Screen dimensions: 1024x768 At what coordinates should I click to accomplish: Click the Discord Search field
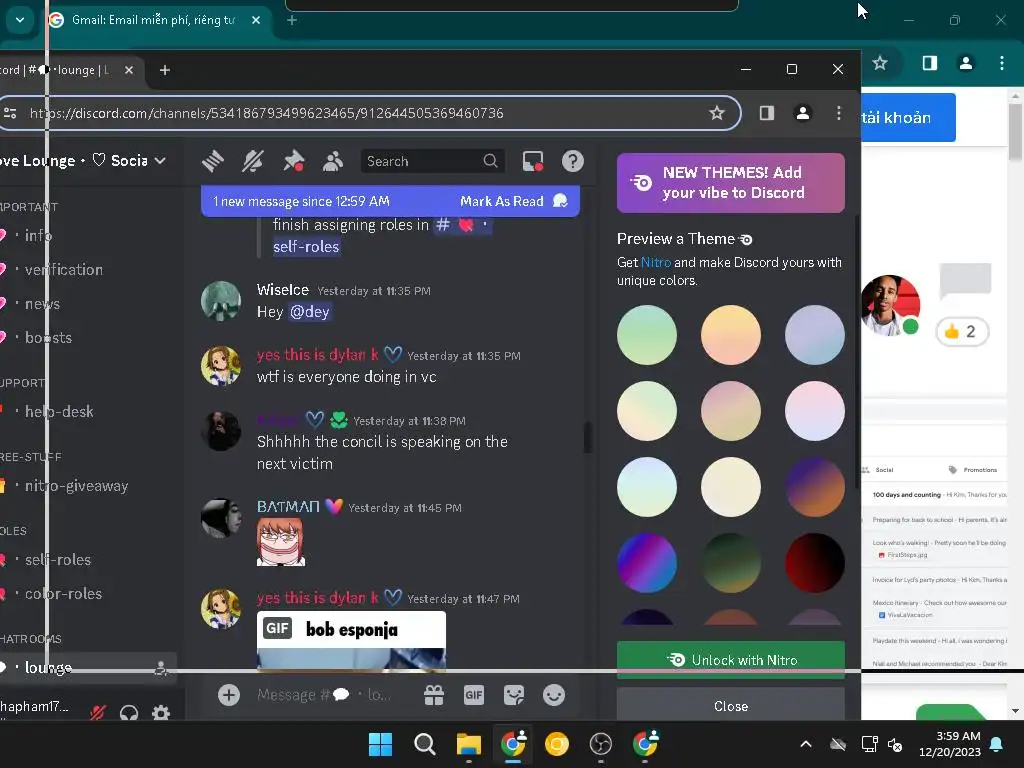click(433, 161)
